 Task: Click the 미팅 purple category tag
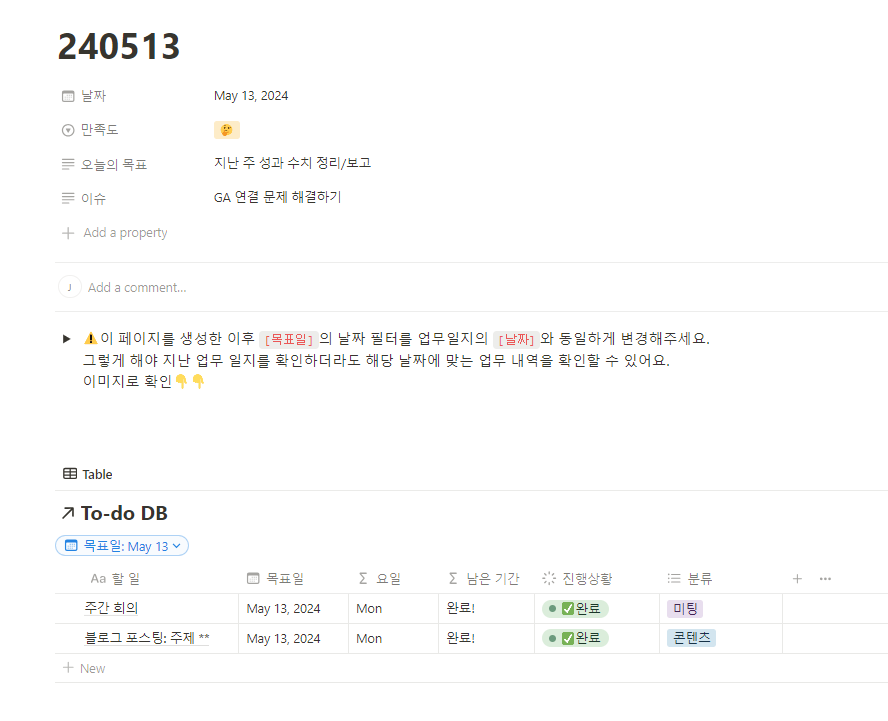point(685,609)
